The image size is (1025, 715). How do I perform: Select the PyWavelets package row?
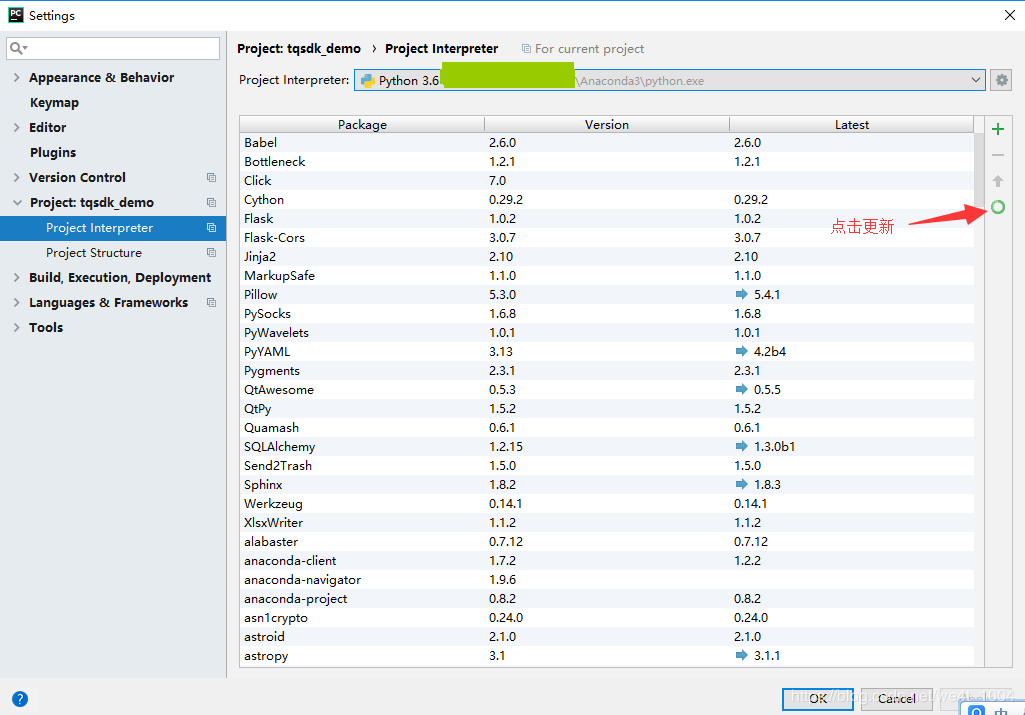pos(607,332)
